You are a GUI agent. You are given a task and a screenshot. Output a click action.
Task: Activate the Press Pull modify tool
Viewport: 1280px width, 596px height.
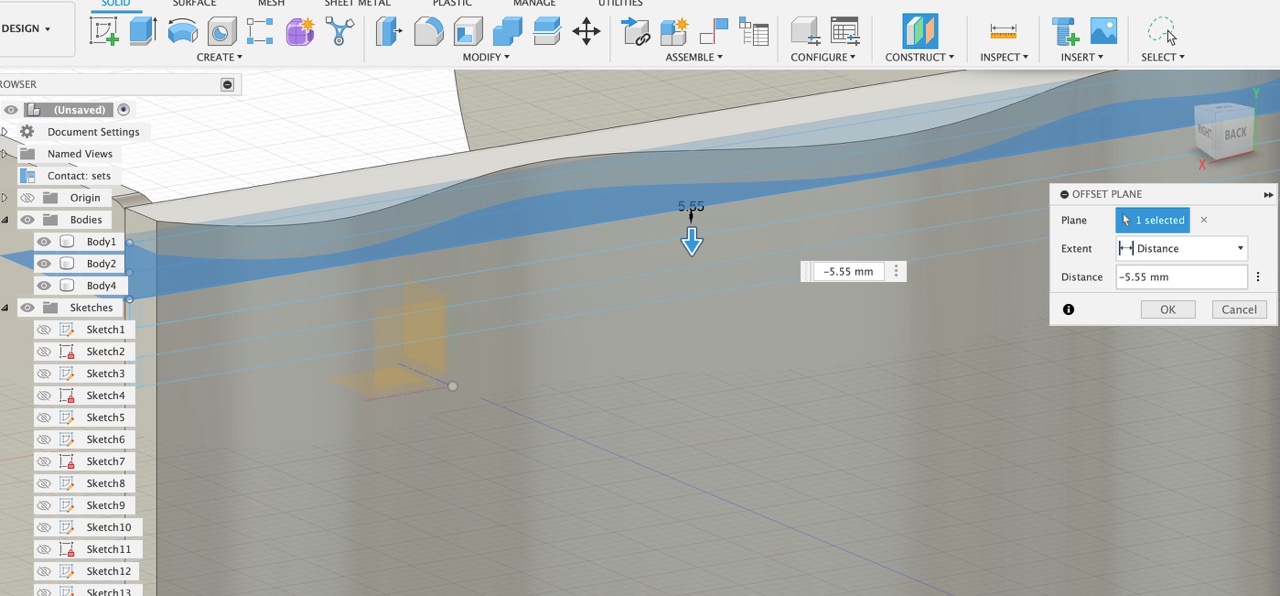tap(388, 32)
